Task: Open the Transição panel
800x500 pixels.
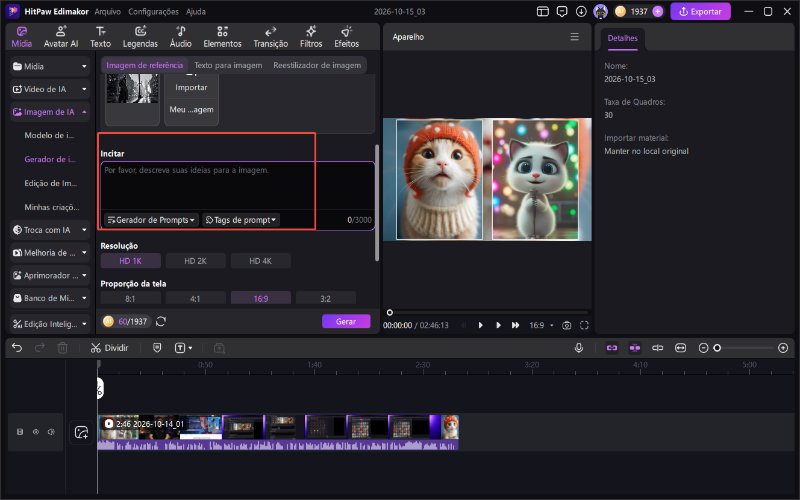Action: pos(270,37)
